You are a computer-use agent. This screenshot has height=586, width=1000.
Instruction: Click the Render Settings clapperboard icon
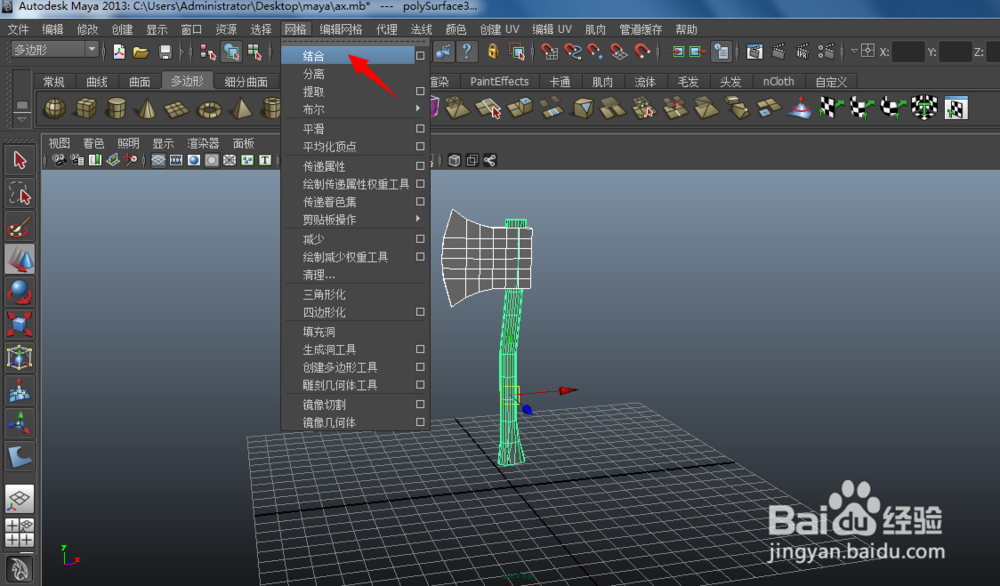tap(827, 52)
